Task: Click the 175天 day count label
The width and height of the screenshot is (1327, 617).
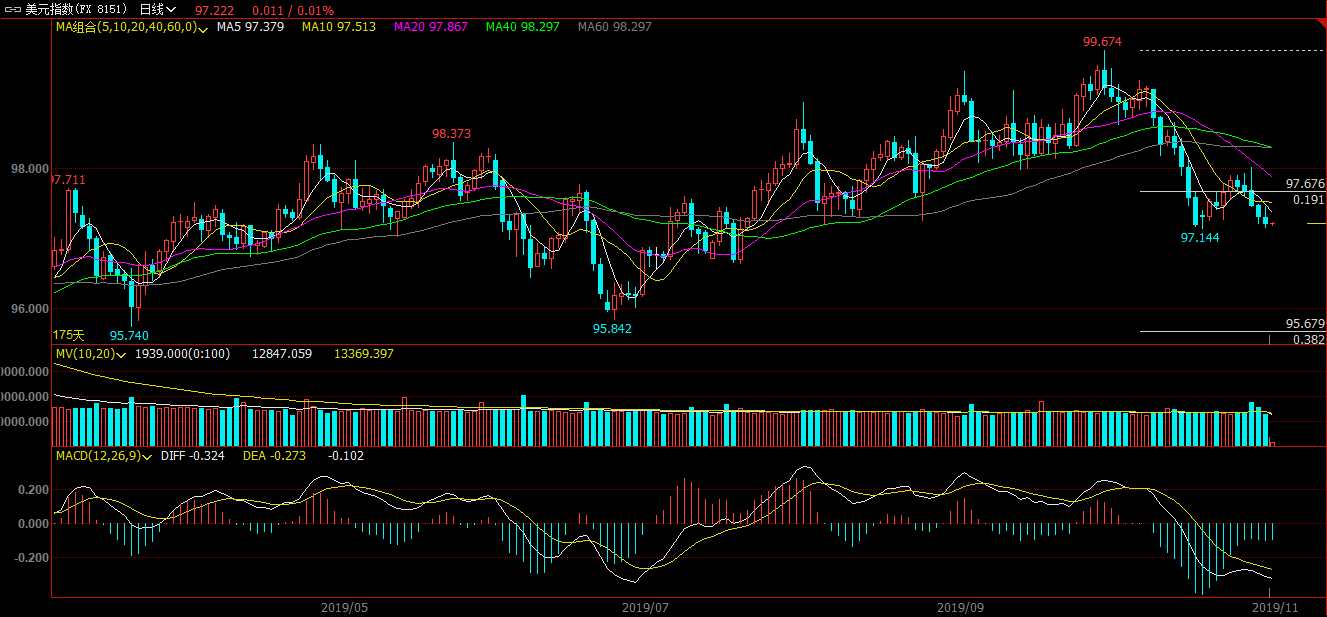Action: click(69, 335)
